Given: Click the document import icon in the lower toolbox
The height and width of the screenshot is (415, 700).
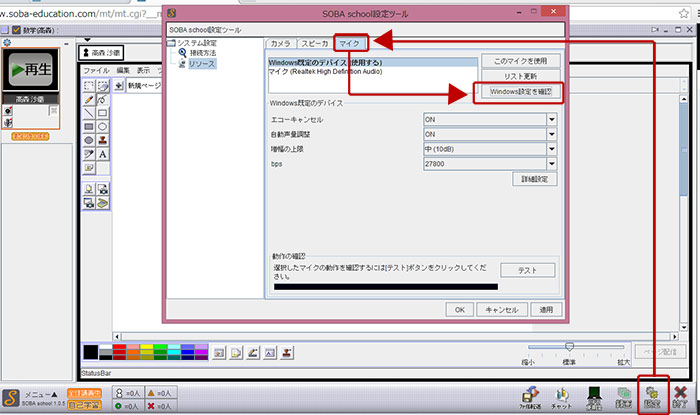Looking at the screenshot, I should click(x=89, y=189).
